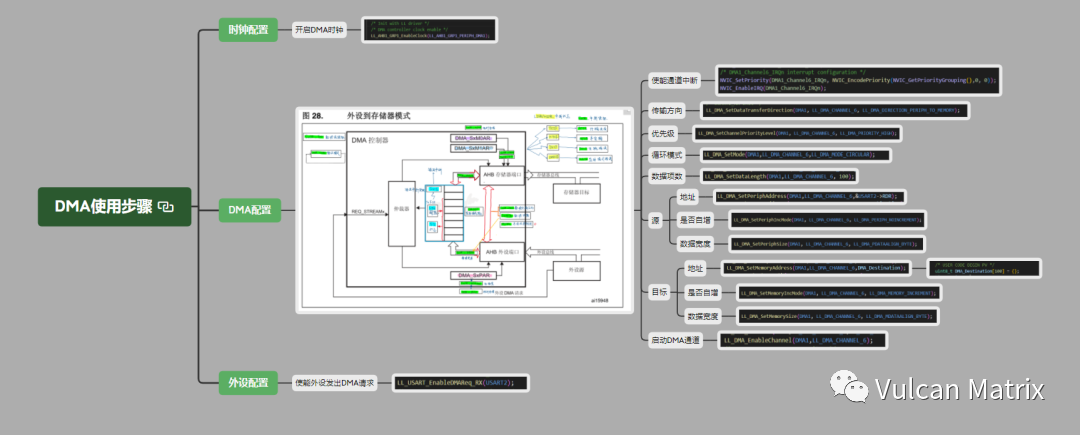Click the LL_DMA_SetMemoryAddress code block
The image size is (1080, 435).
tap(818, 268)
